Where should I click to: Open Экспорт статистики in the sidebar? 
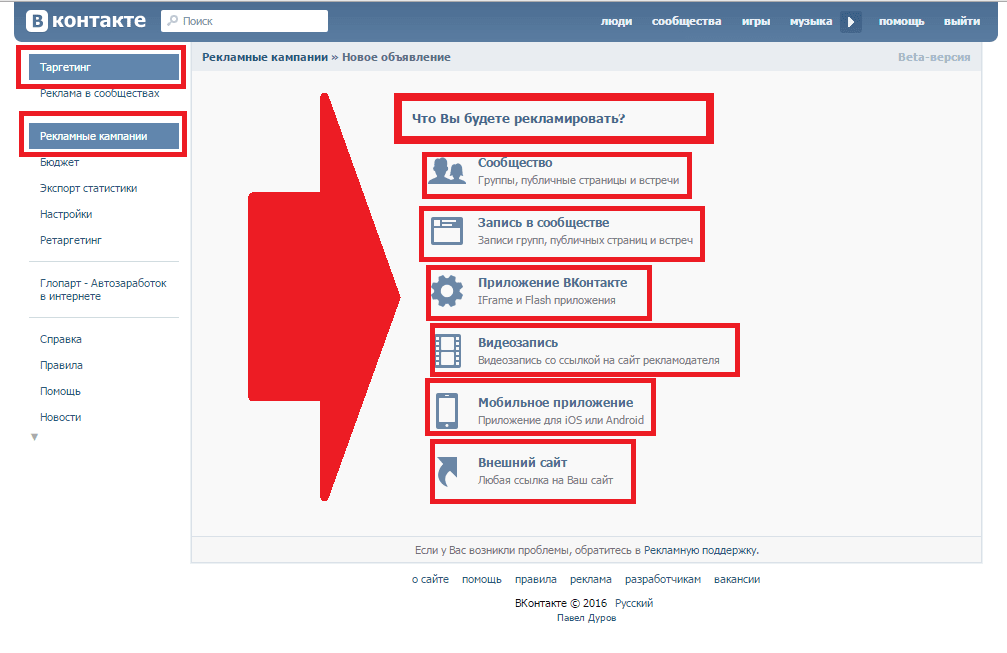[88, 188]
